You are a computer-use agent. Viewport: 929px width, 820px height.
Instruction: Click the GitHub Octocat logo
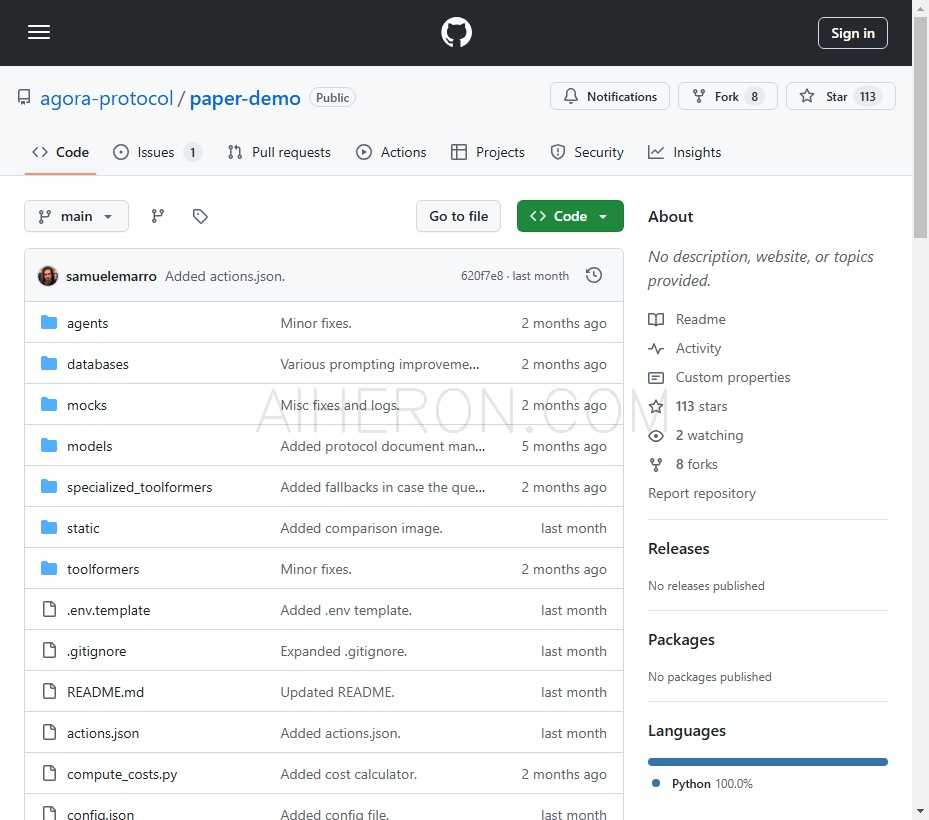[x=456, y=32]
